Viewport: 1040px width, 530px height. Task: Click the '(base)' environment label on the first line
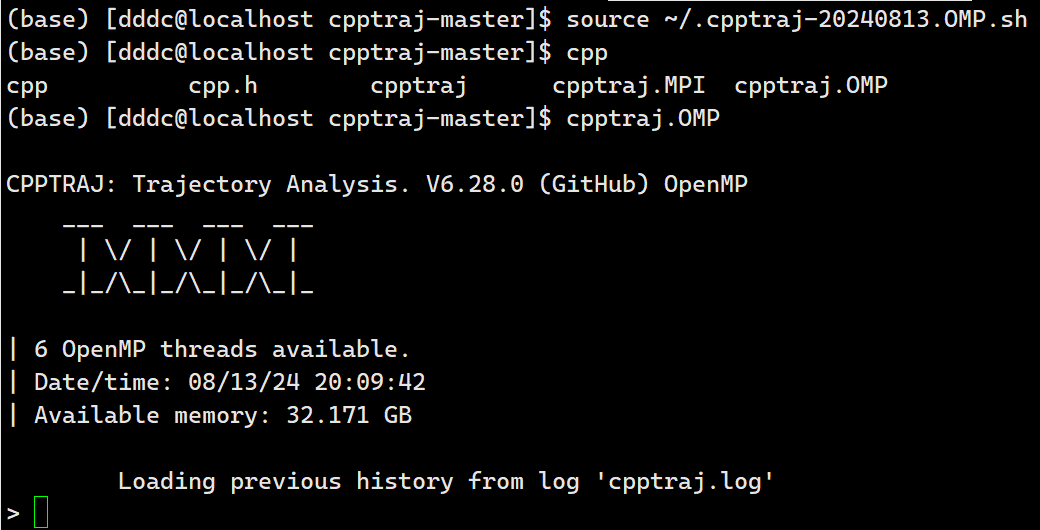tap(48, 19)
